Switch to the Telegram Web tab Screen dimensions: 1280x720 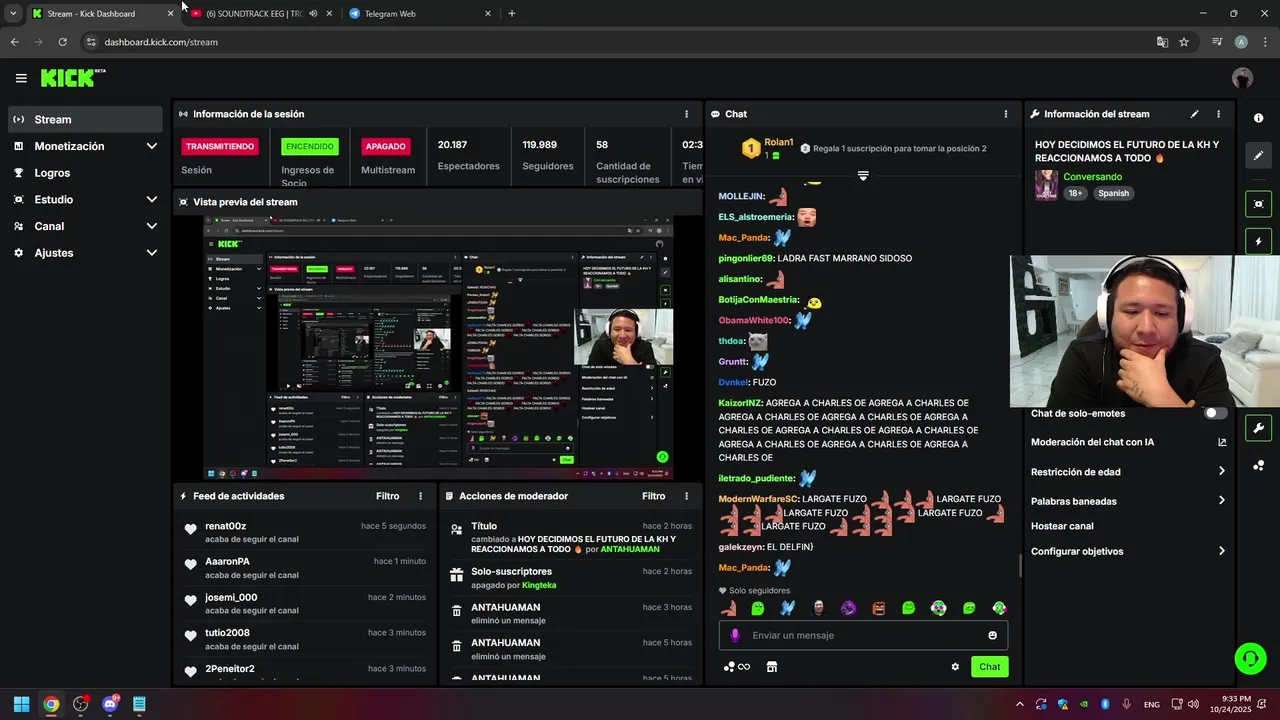pyautogui.click(x=418, y=14)
